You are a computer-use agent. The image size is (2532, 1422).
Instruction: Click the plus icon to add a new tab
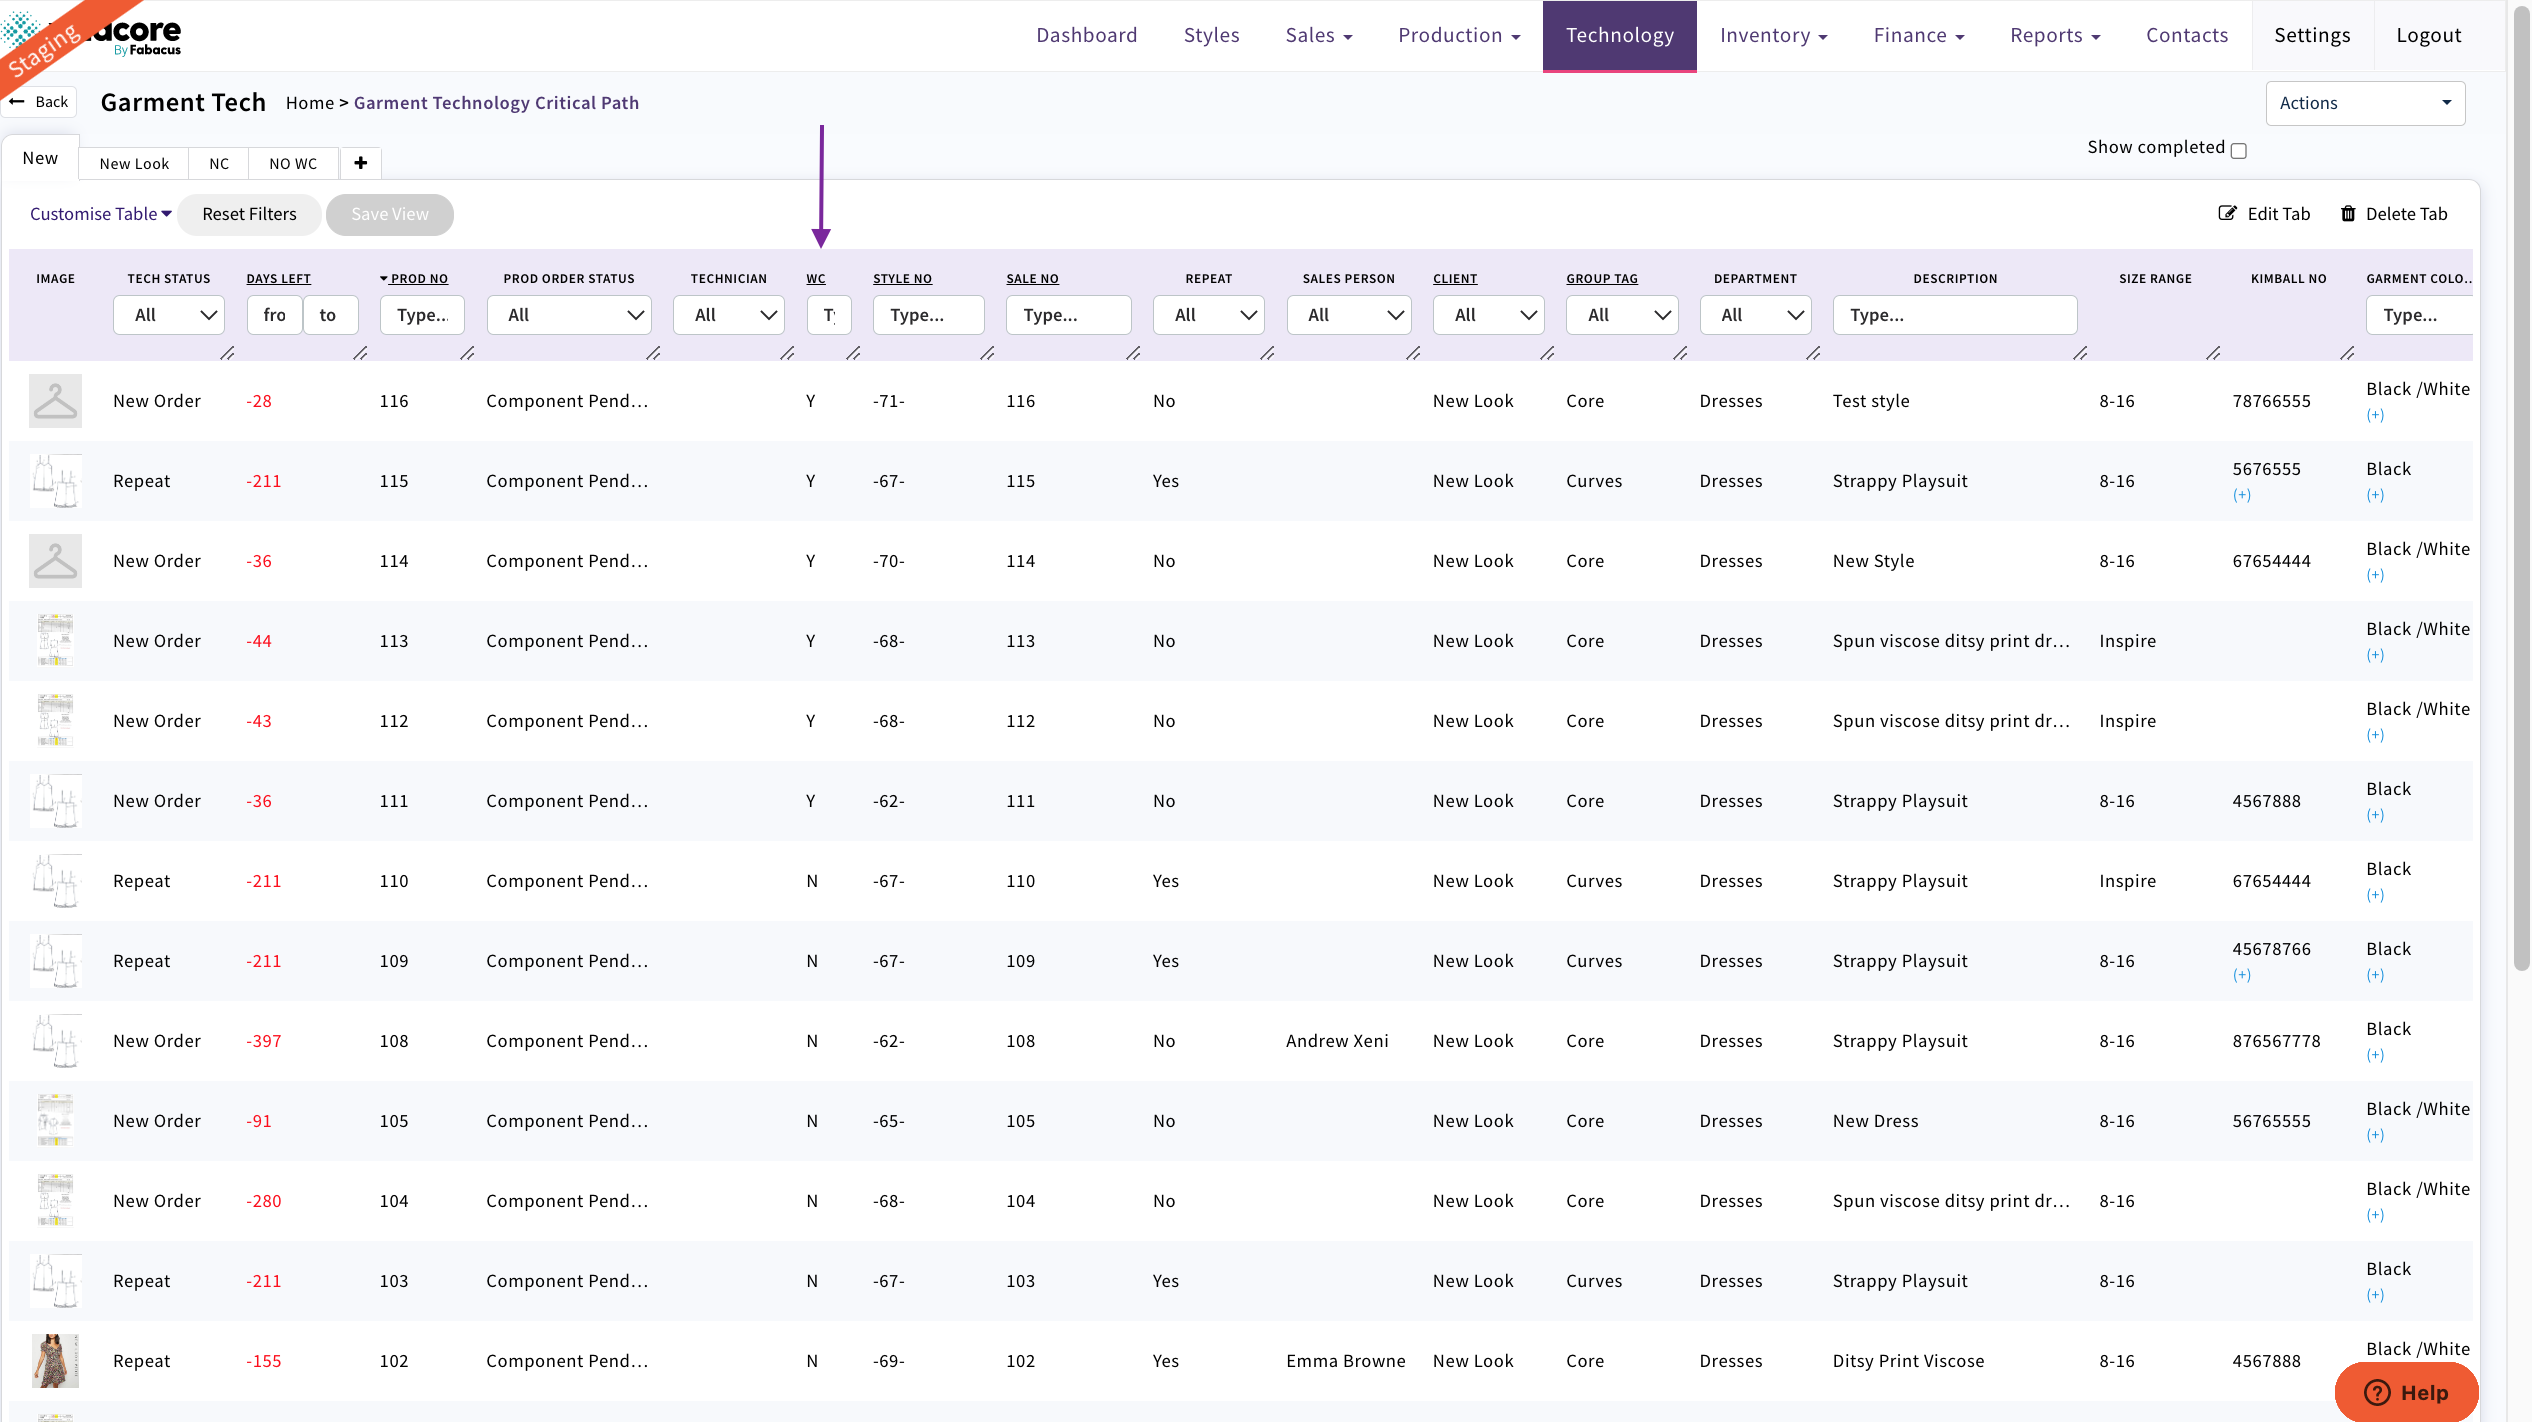pyautogui.click(x=361, y=163)
